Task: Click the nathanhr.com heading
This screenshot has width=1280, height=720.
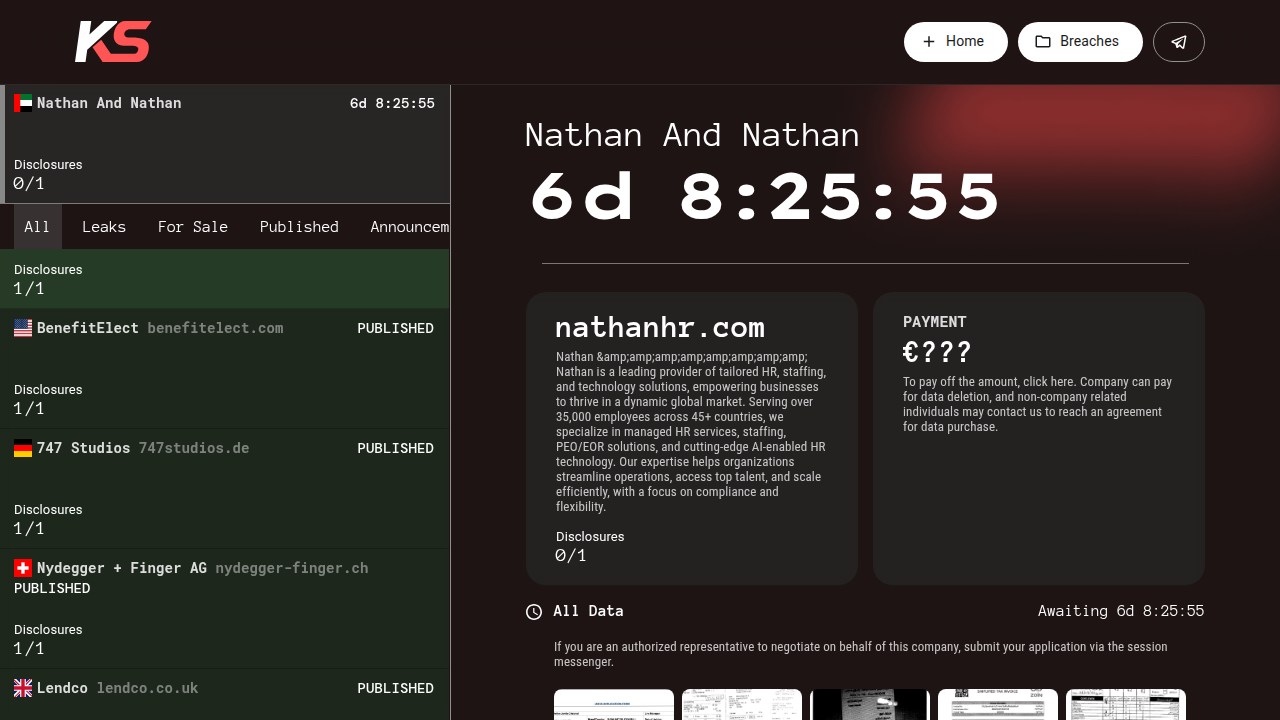Action: tap(660, 327)
